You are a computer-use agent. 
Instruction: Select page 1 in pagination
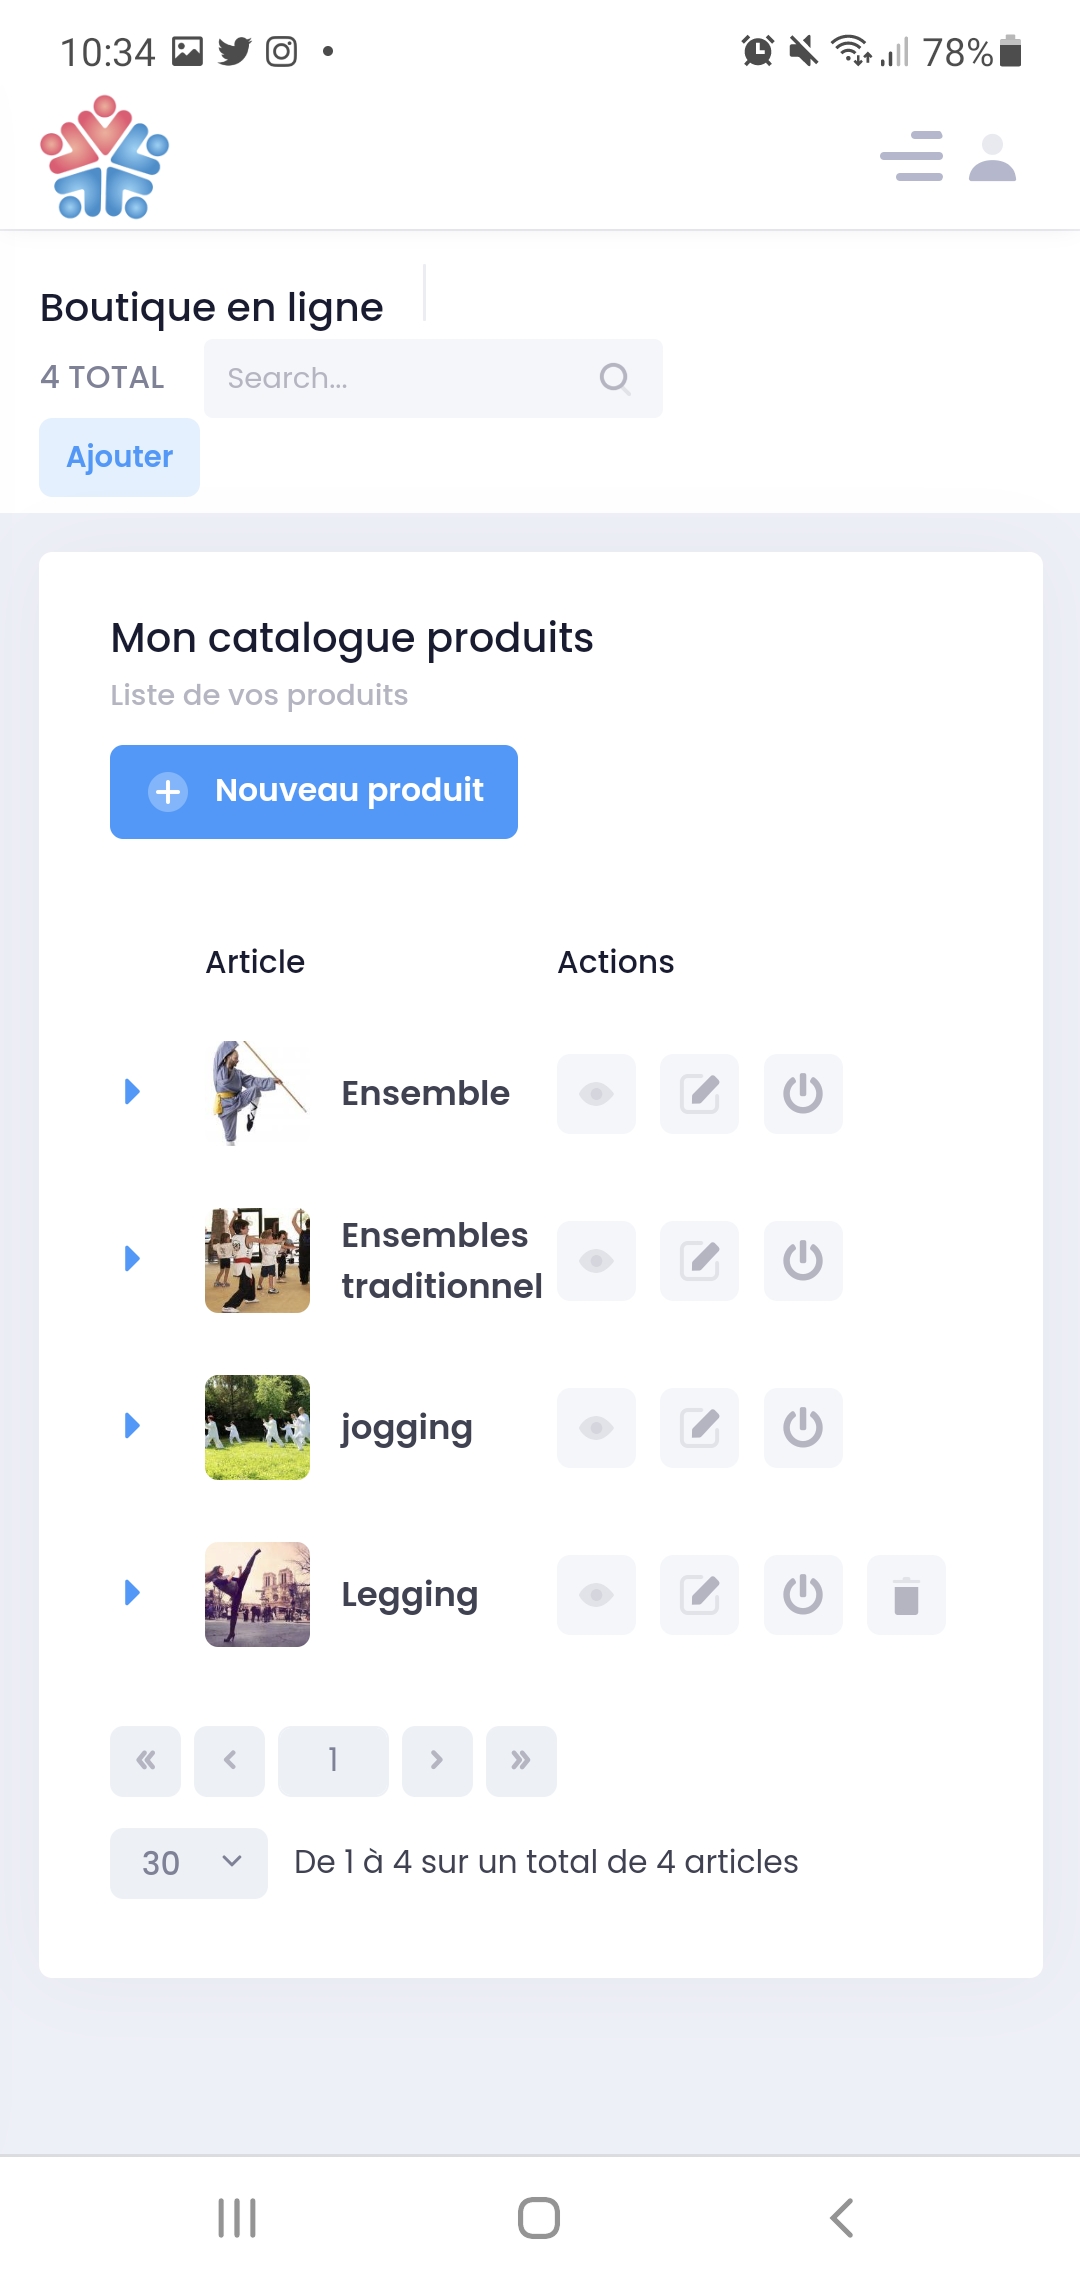pos(333,1760)
